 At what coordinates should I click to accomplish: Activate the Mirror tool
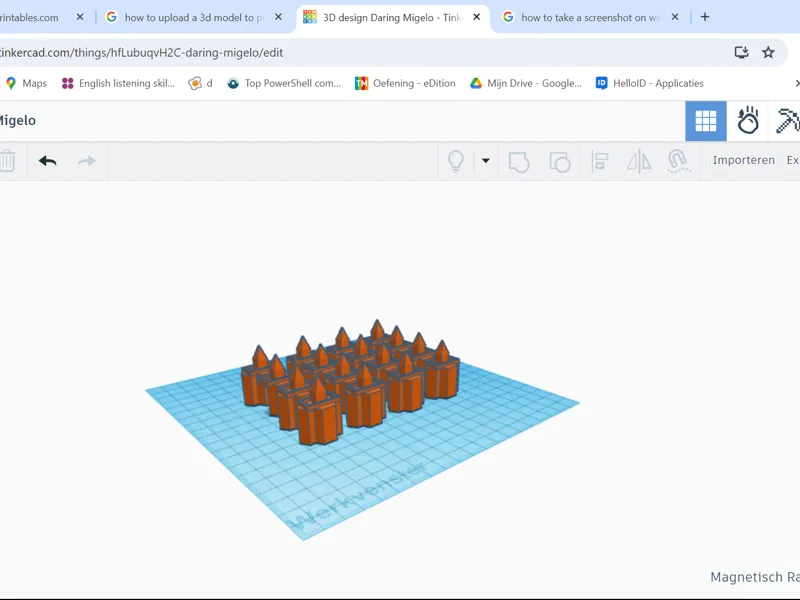639,162
